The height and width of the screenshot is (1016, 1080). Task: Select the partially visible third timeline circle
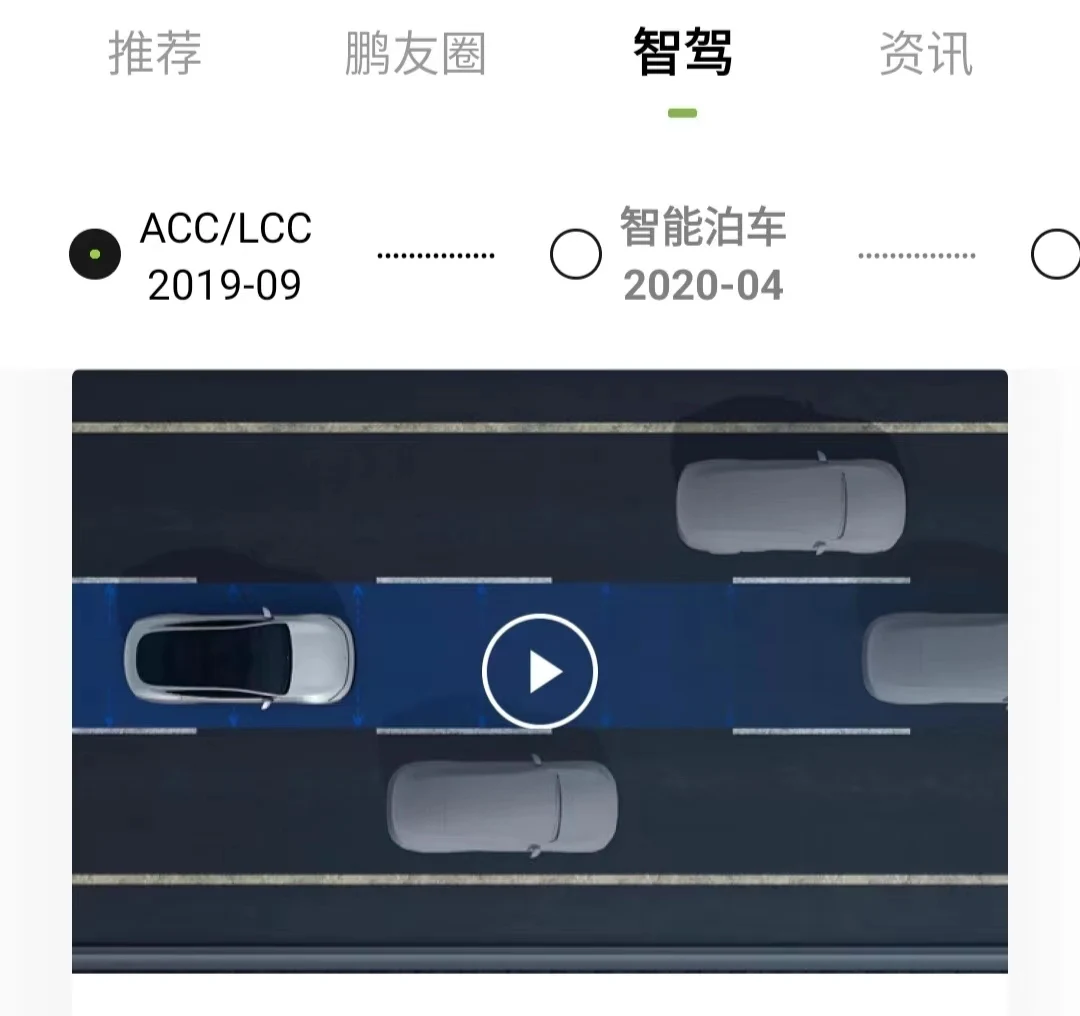tap(1055, 254)
